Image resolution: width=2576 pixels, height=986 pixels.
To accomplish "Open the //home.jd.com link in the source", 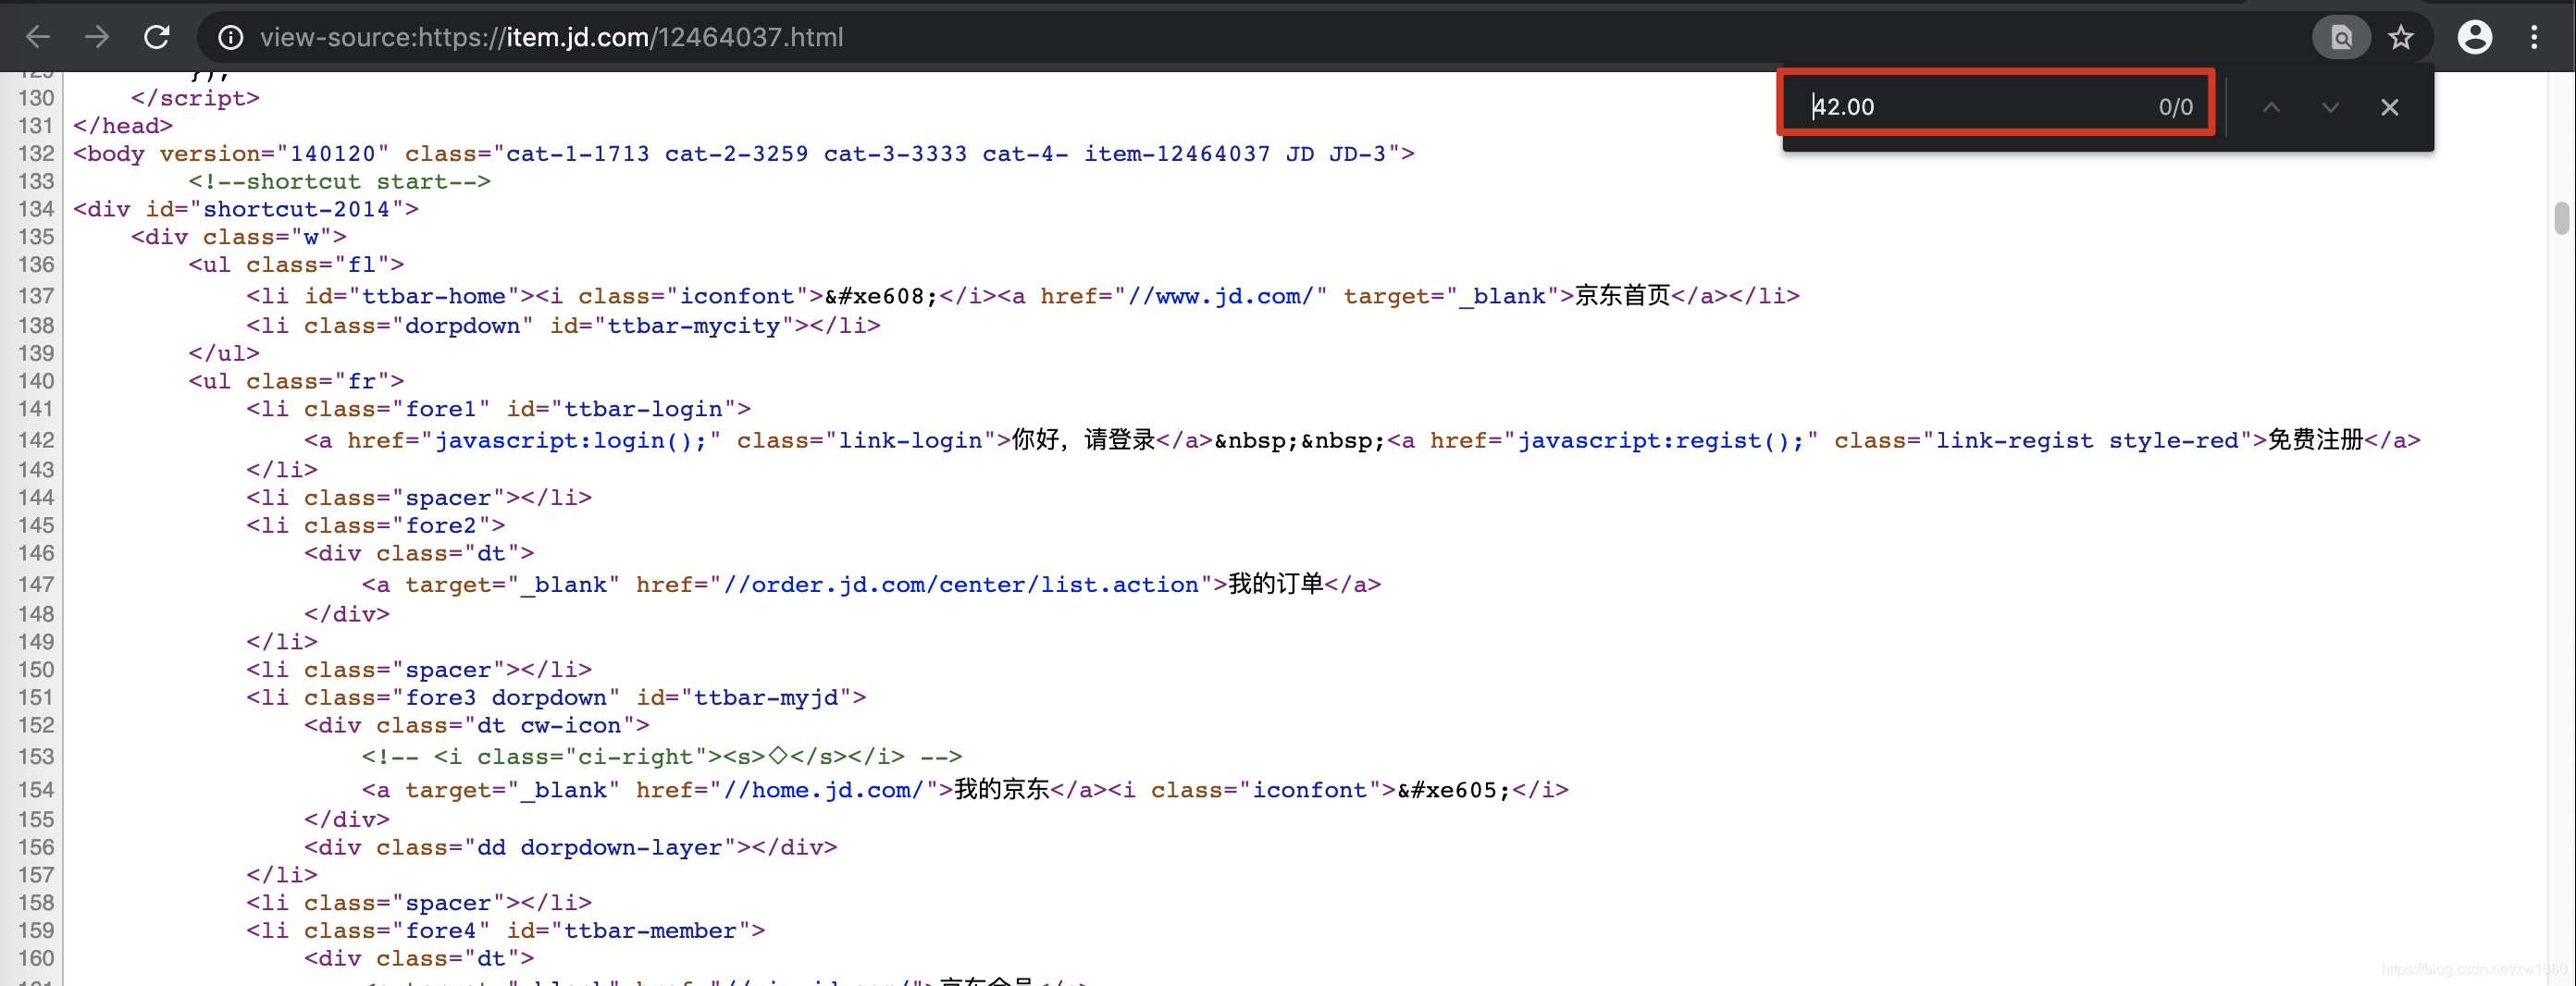I will (820, 789).
